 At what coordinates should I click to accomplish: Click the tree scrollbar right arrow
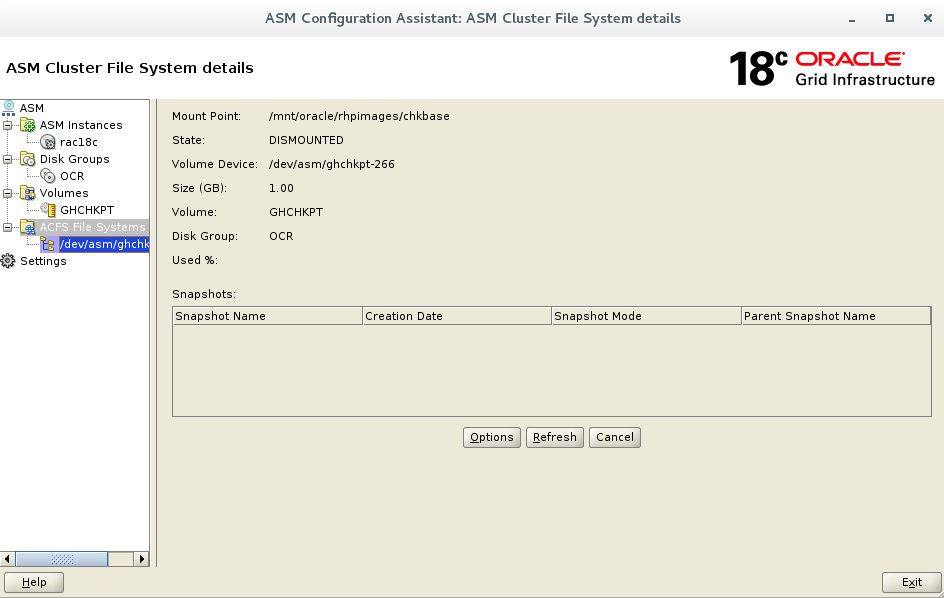(x=141, y=559)
